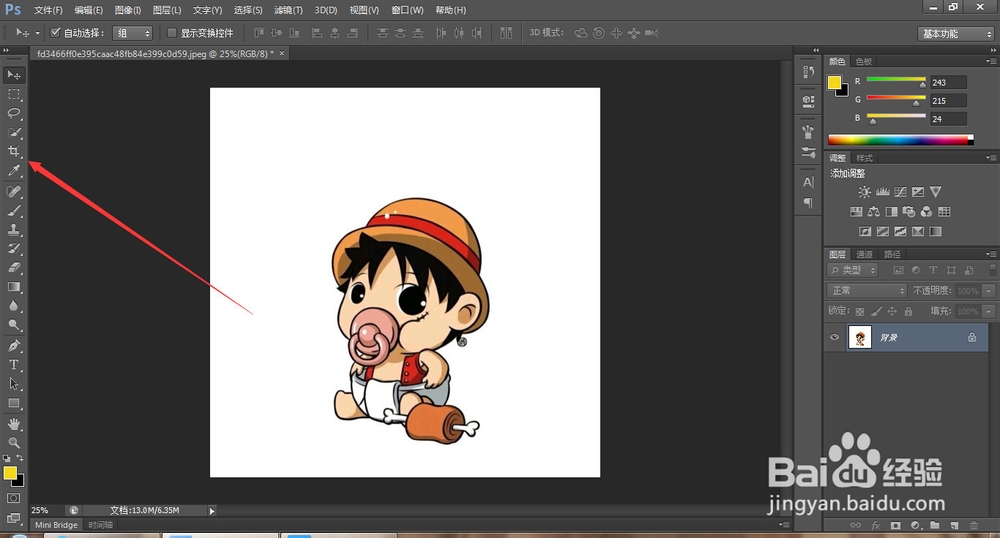Add Curves adjustment
This screenshot has width=1000, height=538.
[901, 192]
